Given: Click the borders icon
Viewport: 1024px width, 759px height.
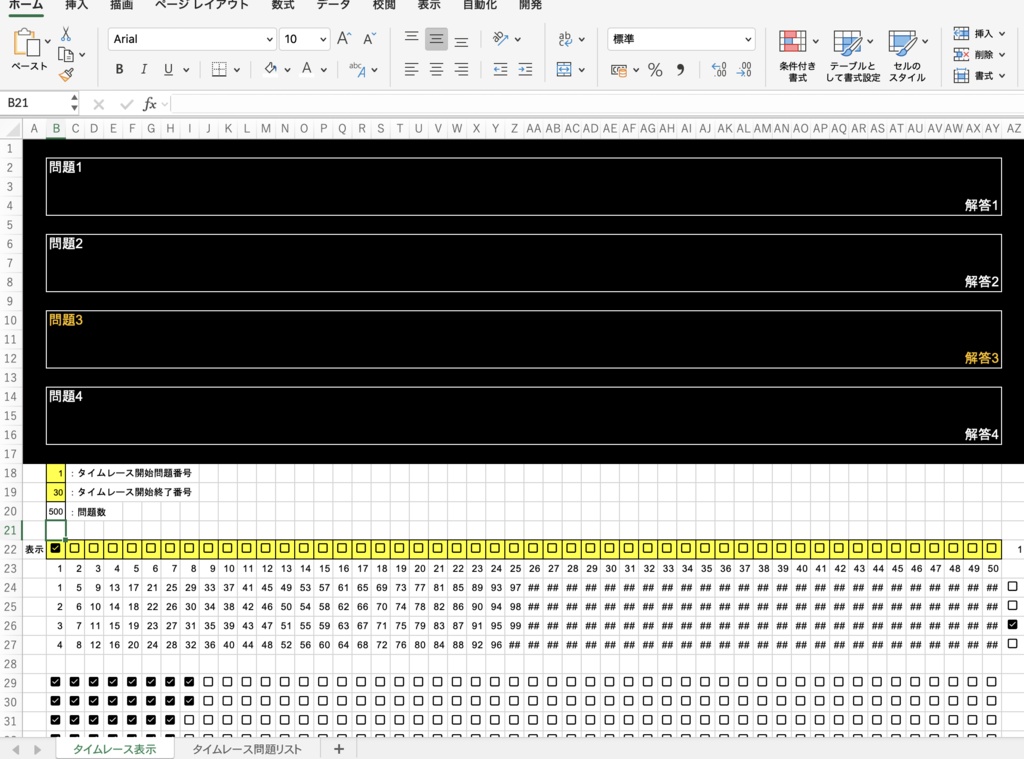Looking at the screenshot, I should (x=219, y=69).
